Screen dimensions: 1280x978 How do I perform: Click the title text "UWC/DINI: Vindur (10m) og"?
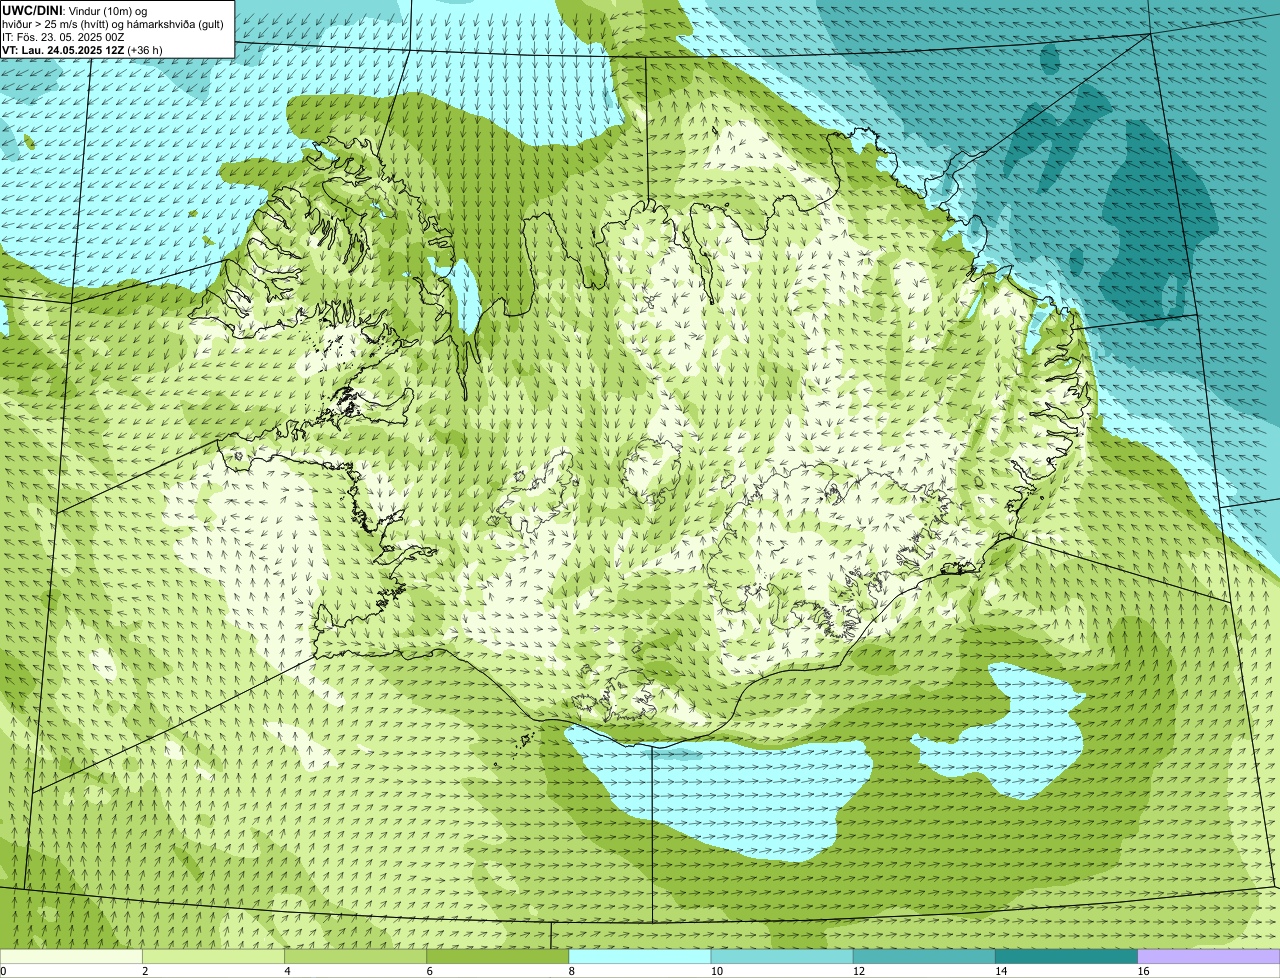[x=75, y=10]
